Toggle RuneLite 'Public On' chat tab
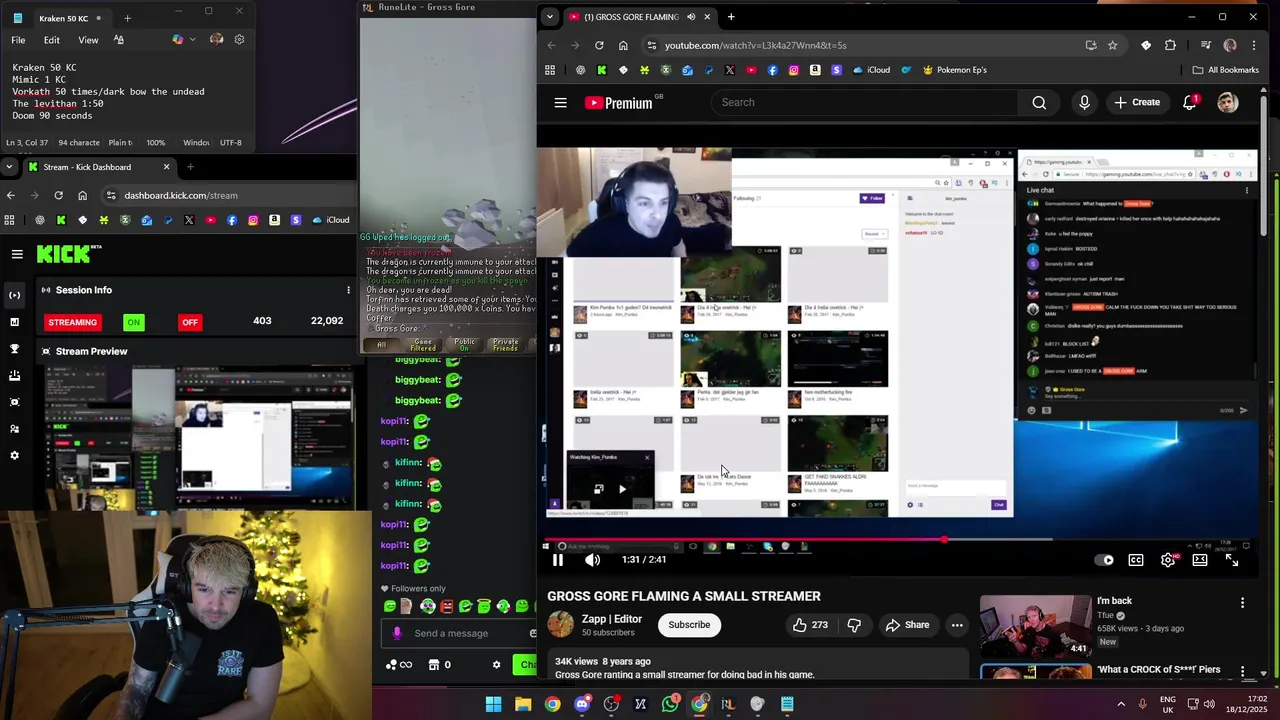 465,345
